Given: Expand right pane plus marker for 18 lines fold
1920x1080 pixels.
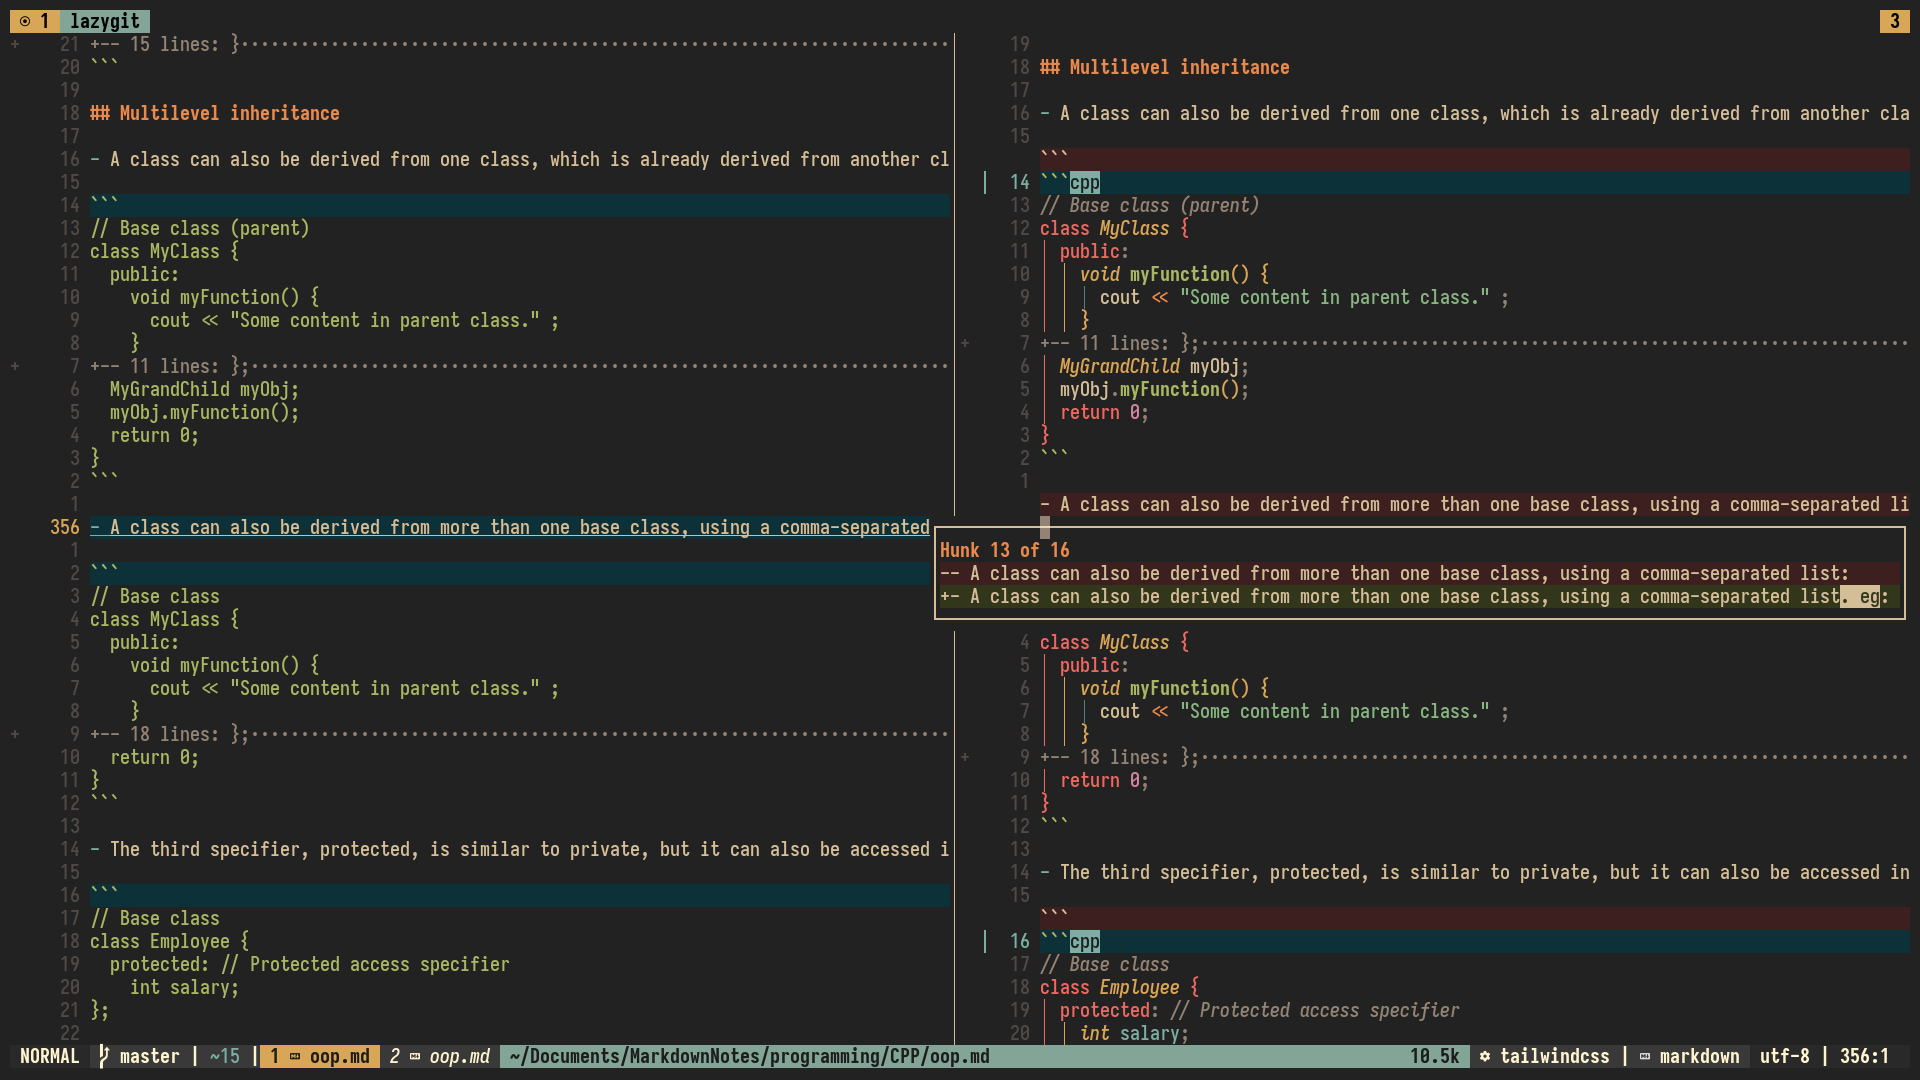Looking at the screenshot, I should click(x=965, y=757).
